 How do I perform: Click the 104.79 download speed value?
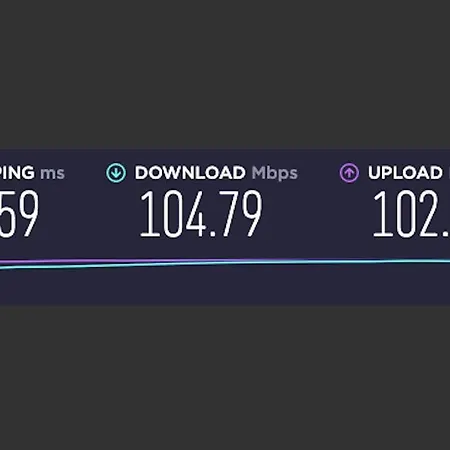pyautogui.click(x=201, y=214)
